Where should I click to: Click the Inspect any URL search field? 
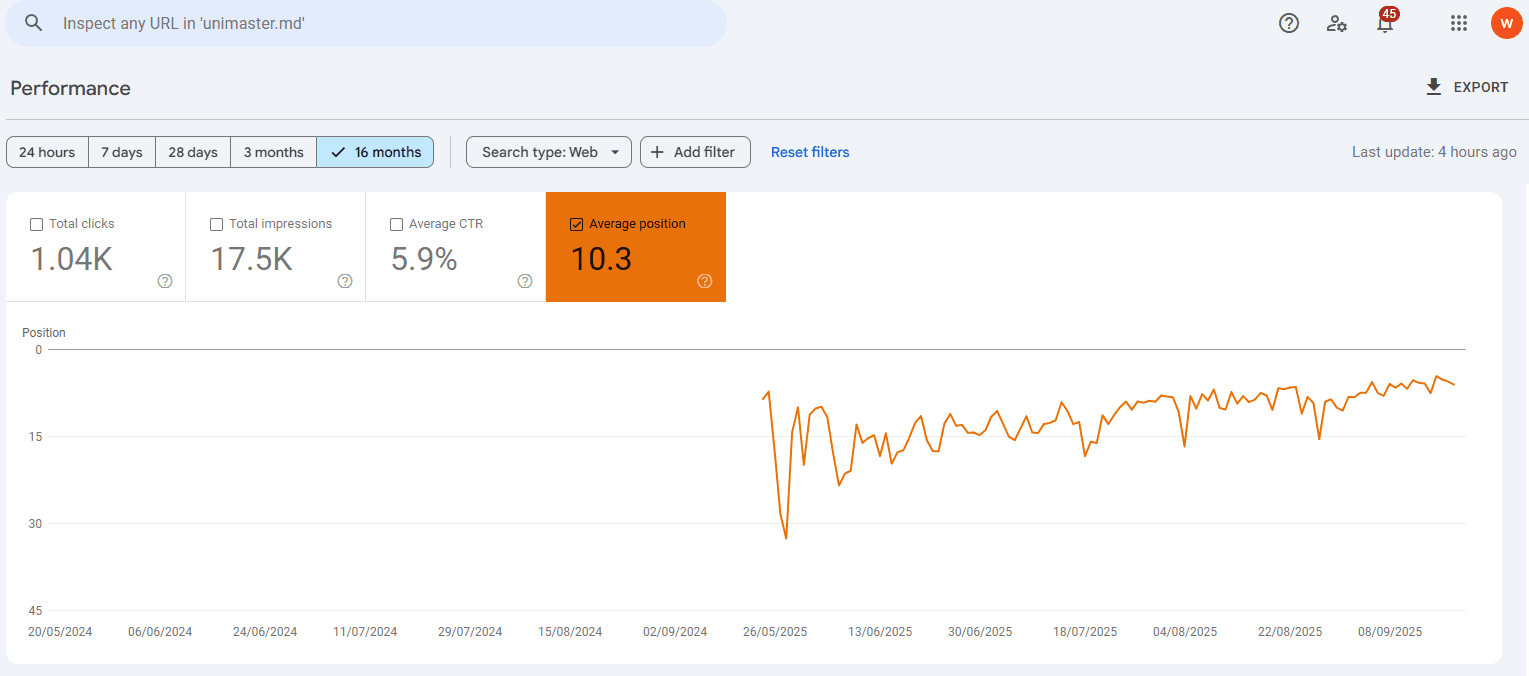pyautogui.click(x=380, y=23)
